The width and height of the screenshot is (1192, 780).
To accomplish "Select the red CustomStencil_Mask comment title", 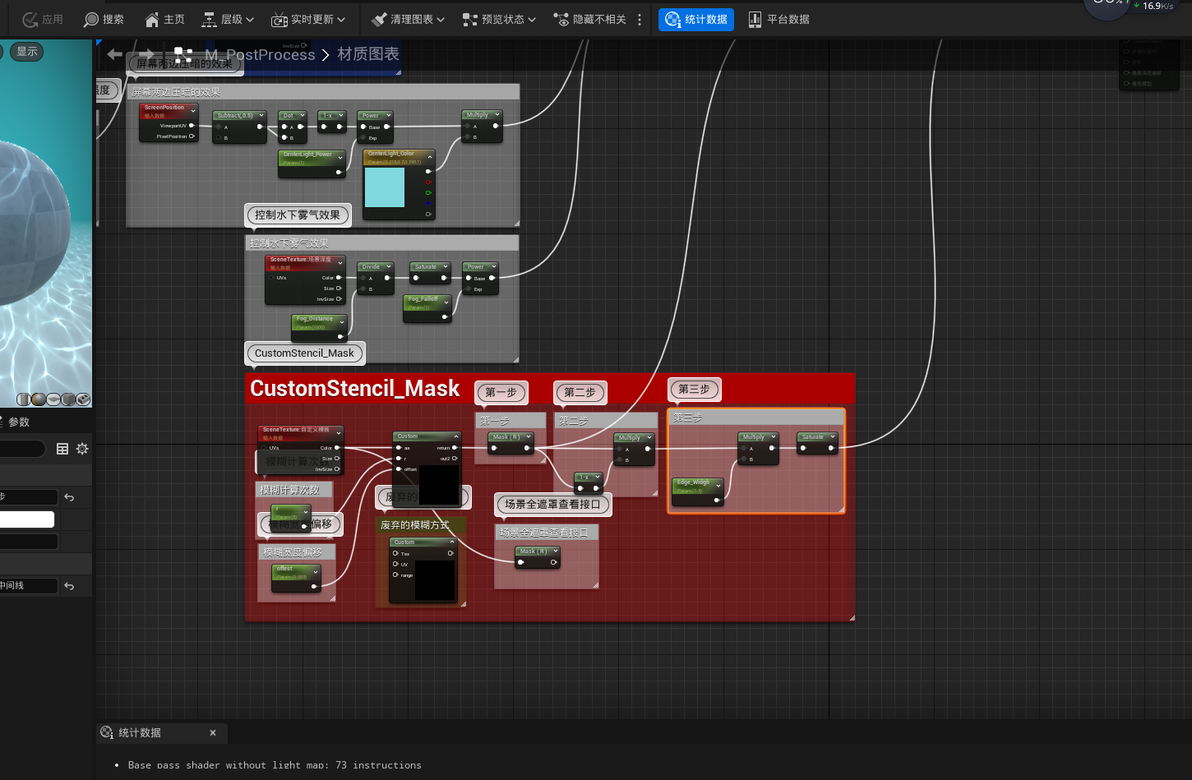I will point(355,388).
